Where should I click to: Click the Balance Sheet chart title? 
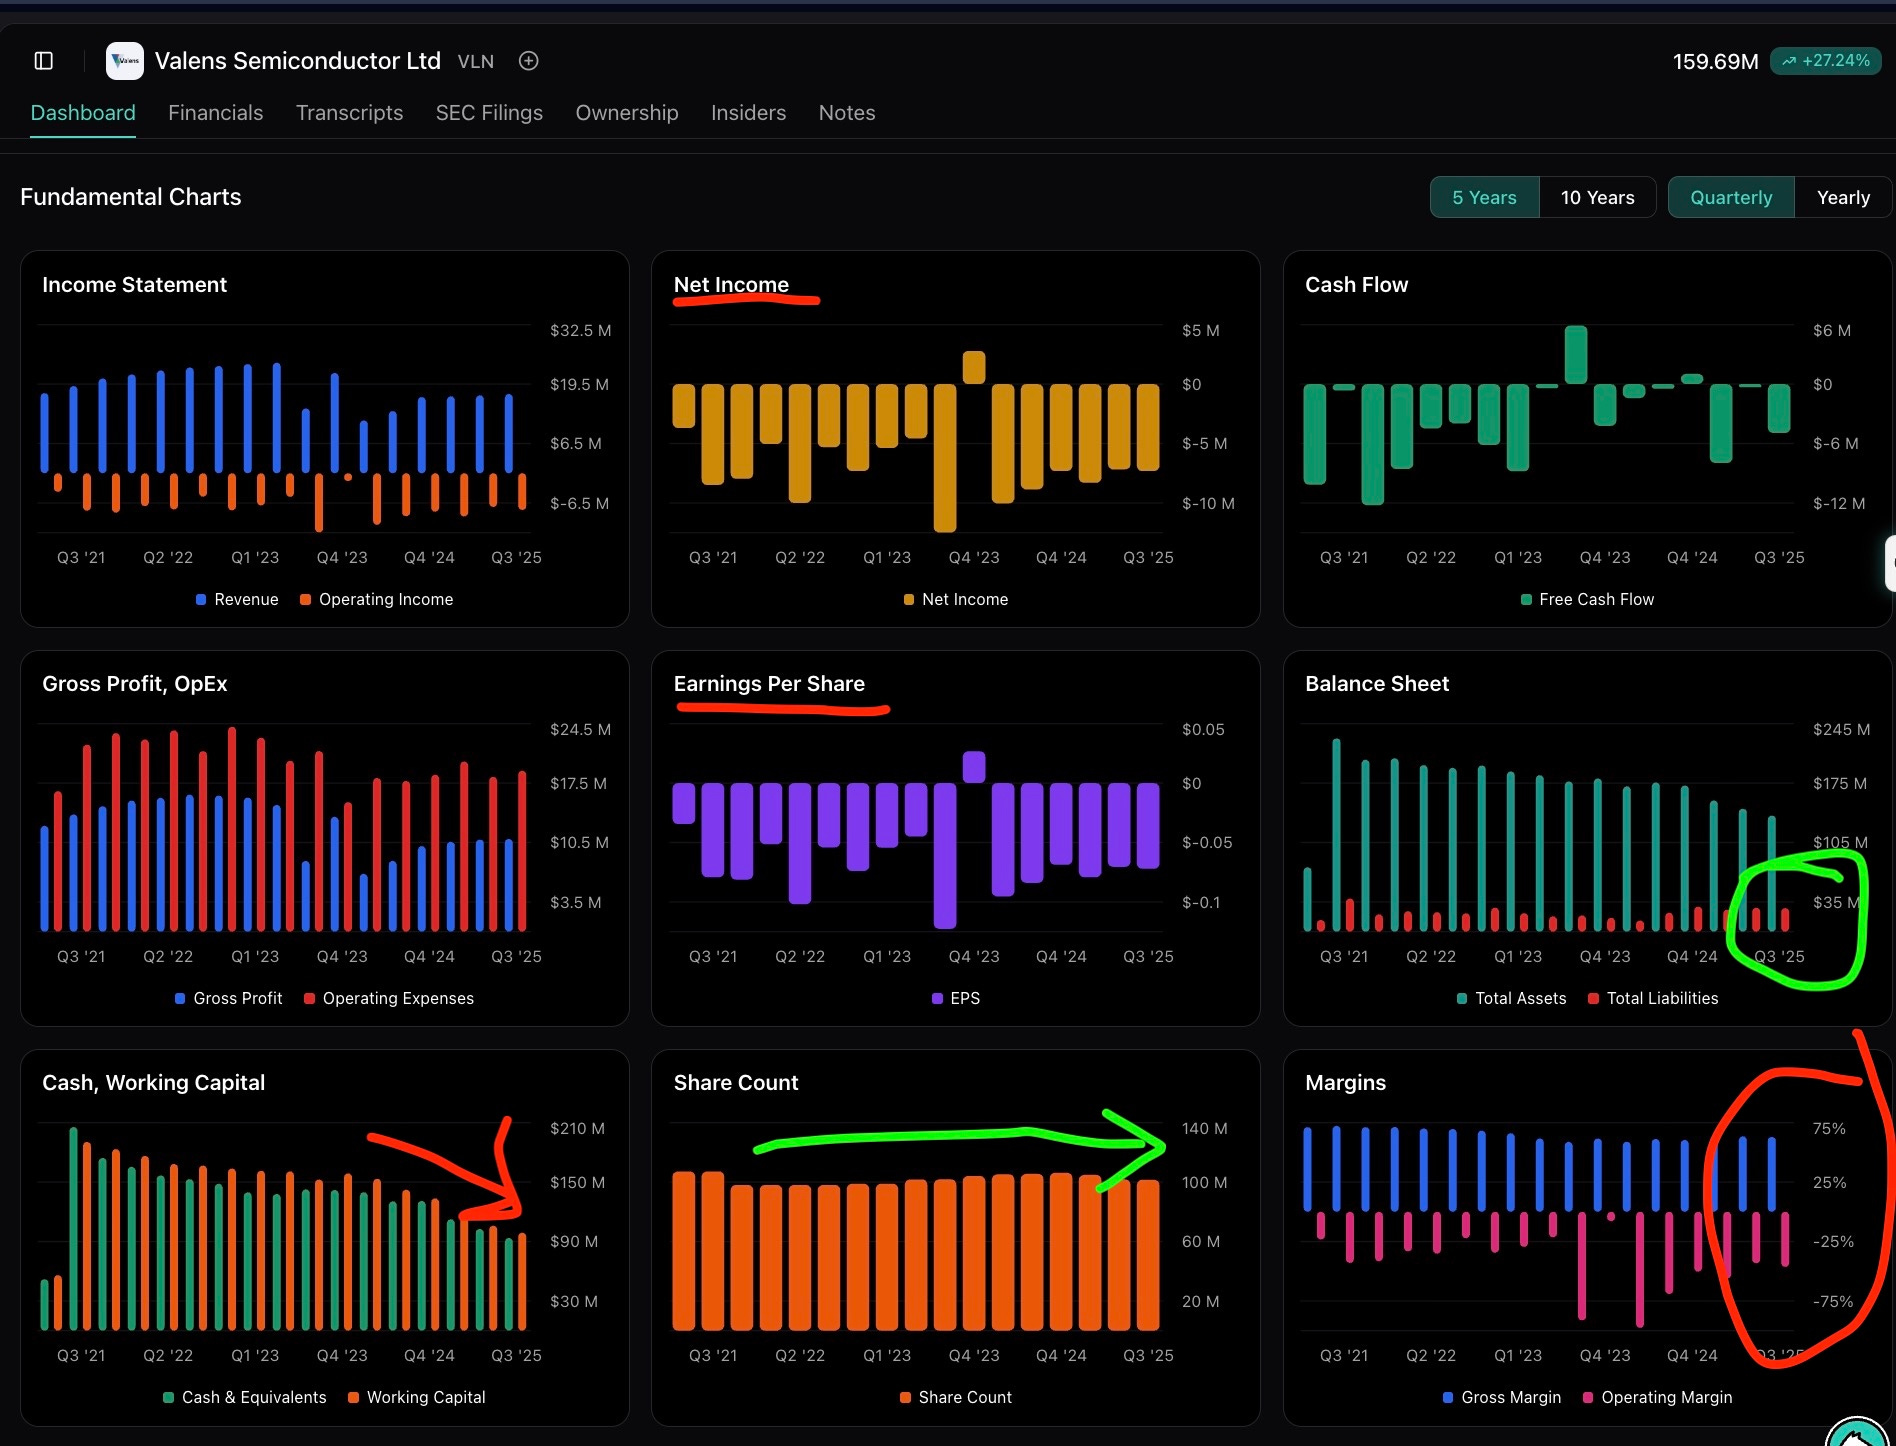click(1377, 684)
